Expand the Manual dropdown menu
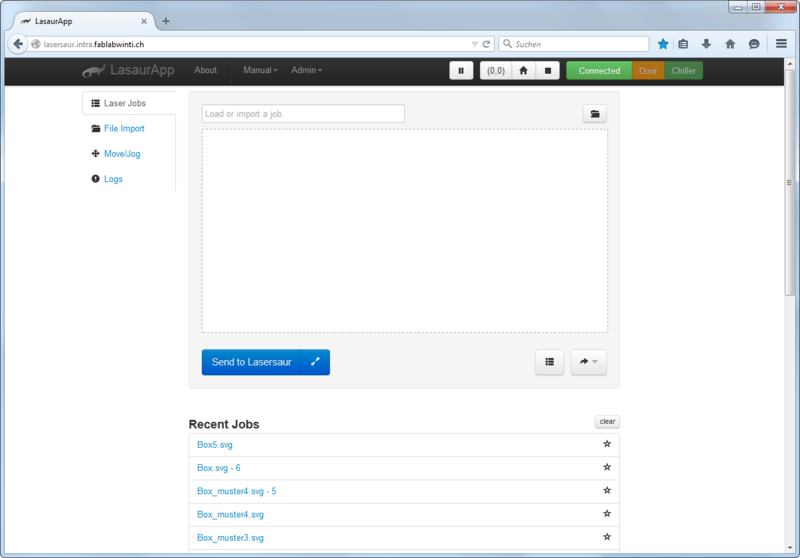The height and width of the screenshot is (558, 800). [260, 70]
